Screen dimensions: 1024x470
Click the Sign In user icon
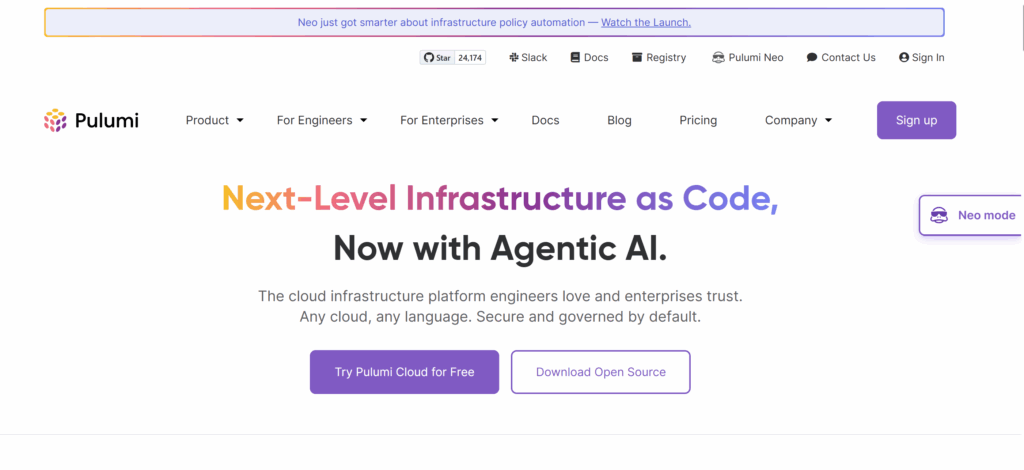pyautogui.click(x=904, y=58)
